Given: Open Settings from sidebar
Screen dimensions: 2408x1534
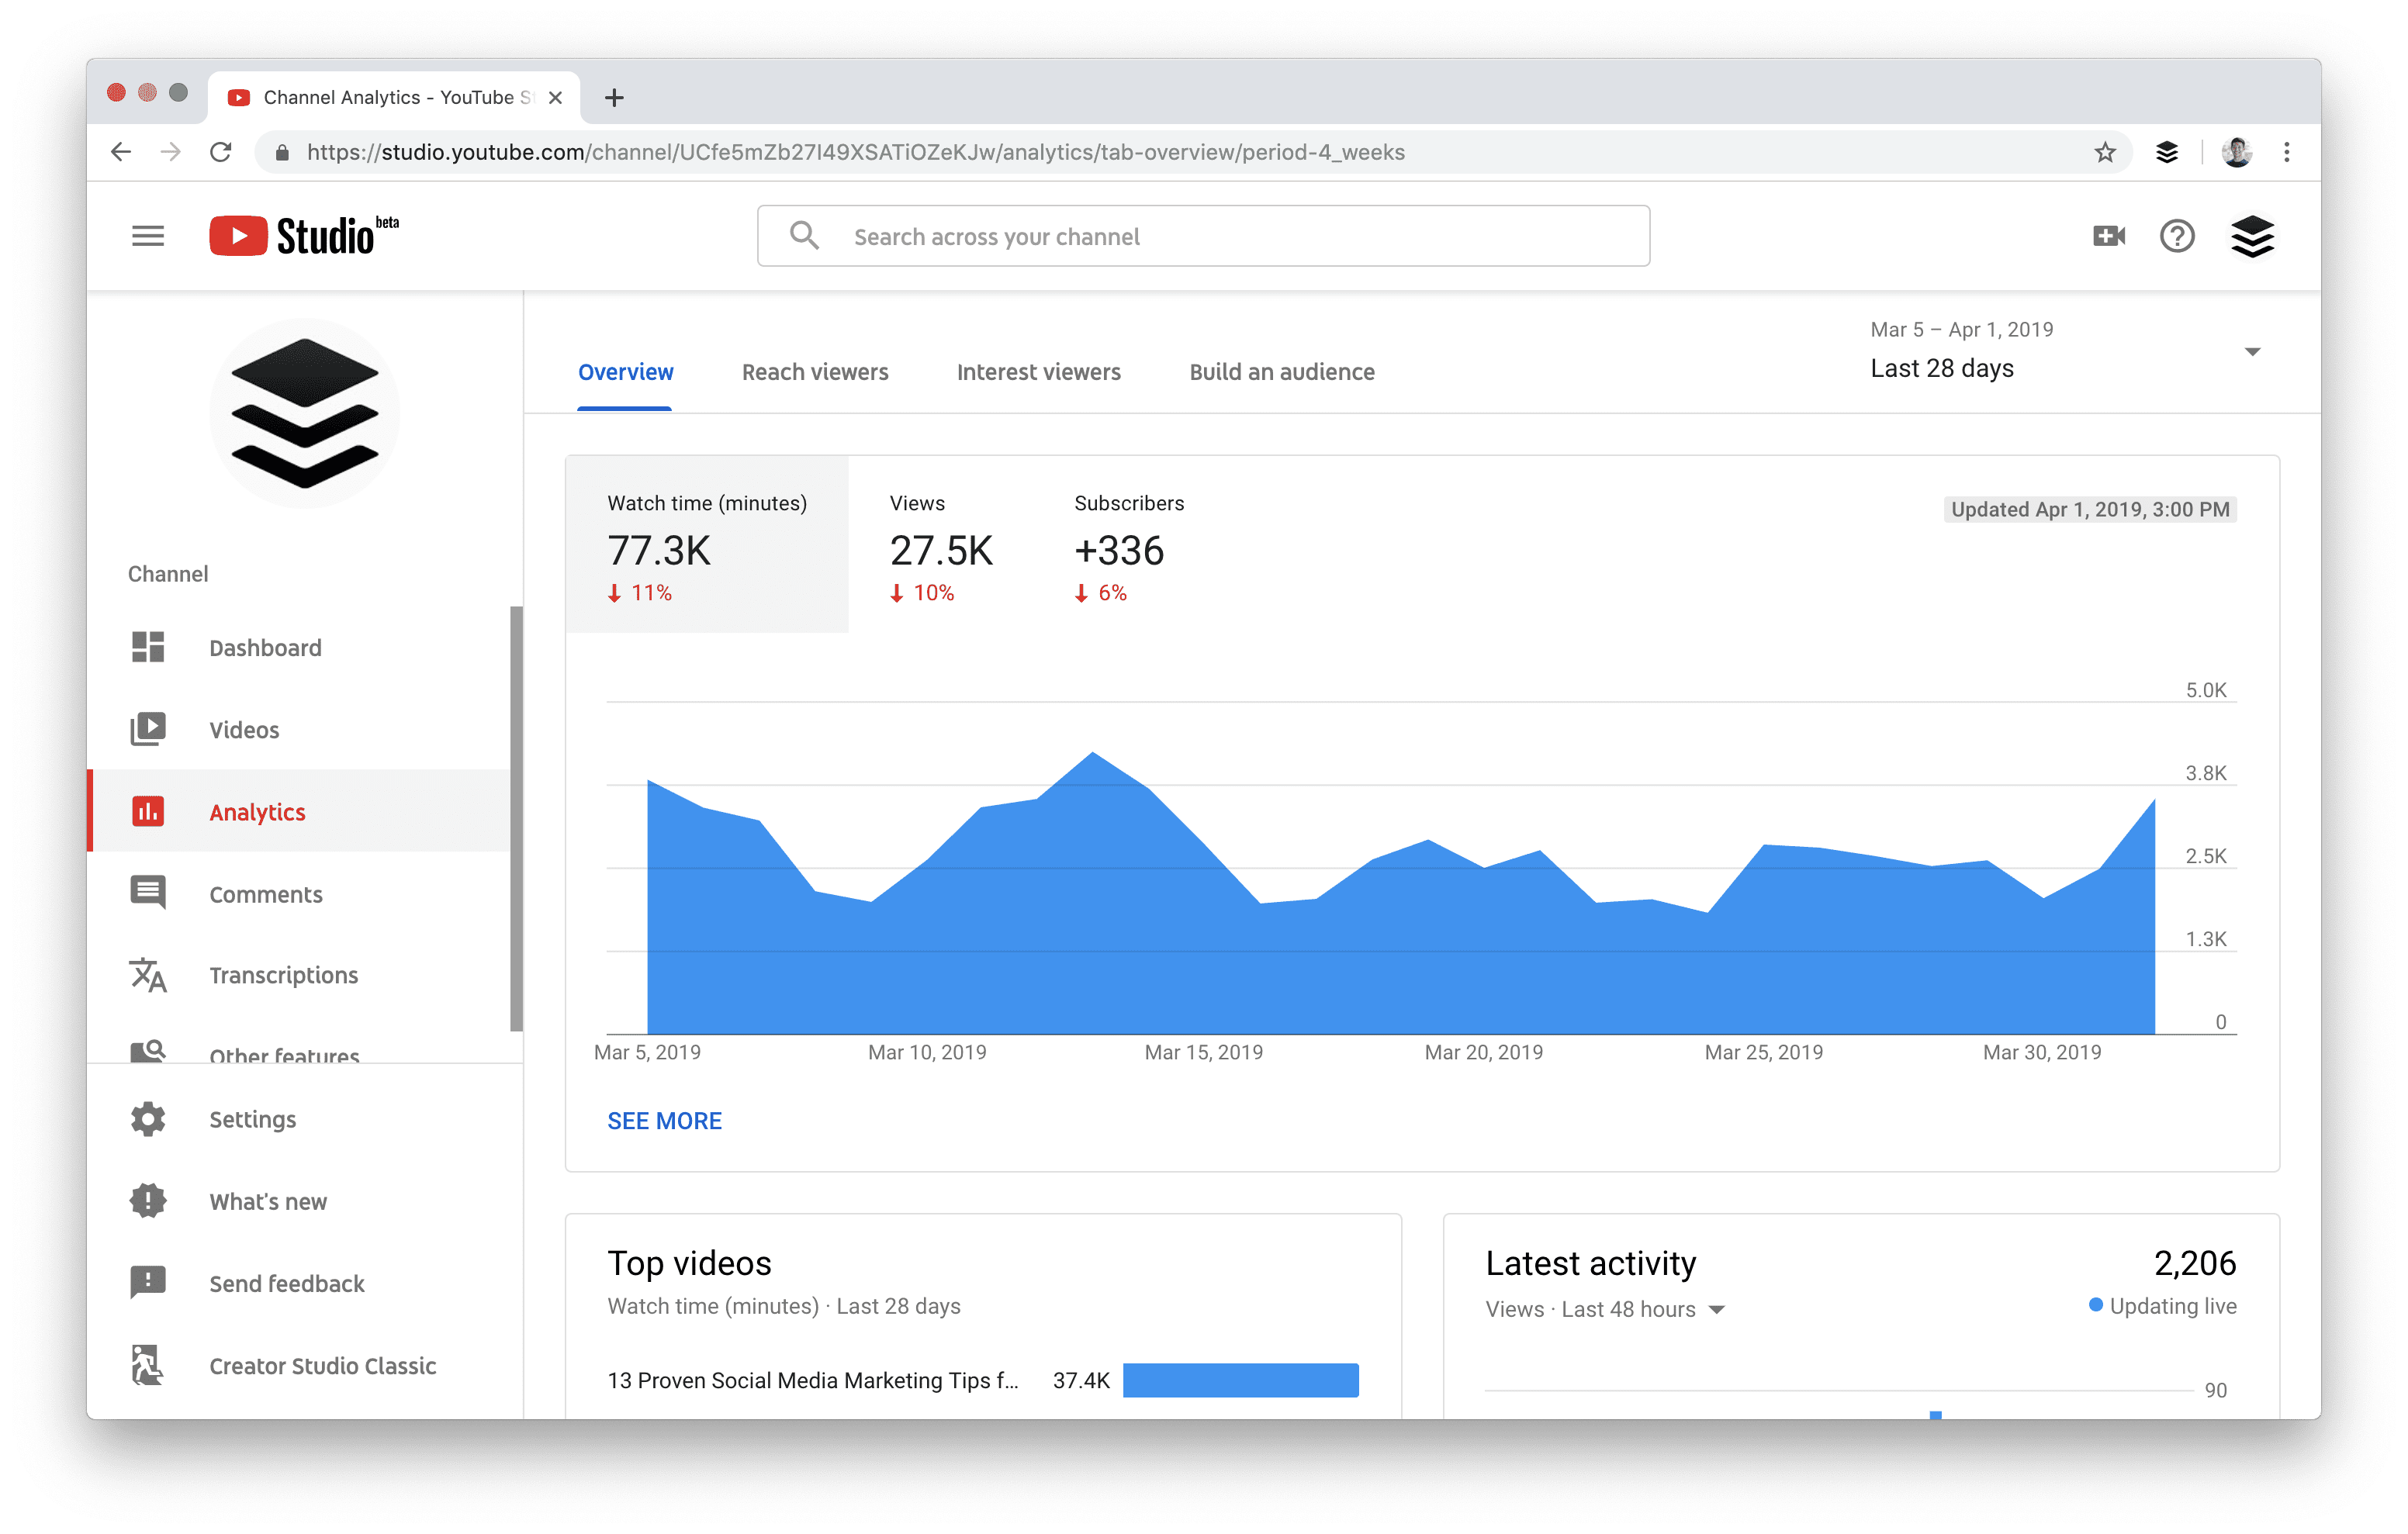Looking at the screenshot, I should click(x=253, y=1118).
